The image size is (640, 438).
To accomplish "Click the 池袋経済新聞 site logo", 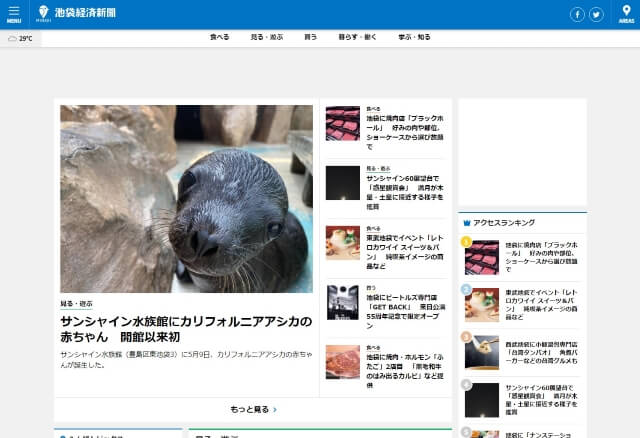I will (x=76, y=13).
